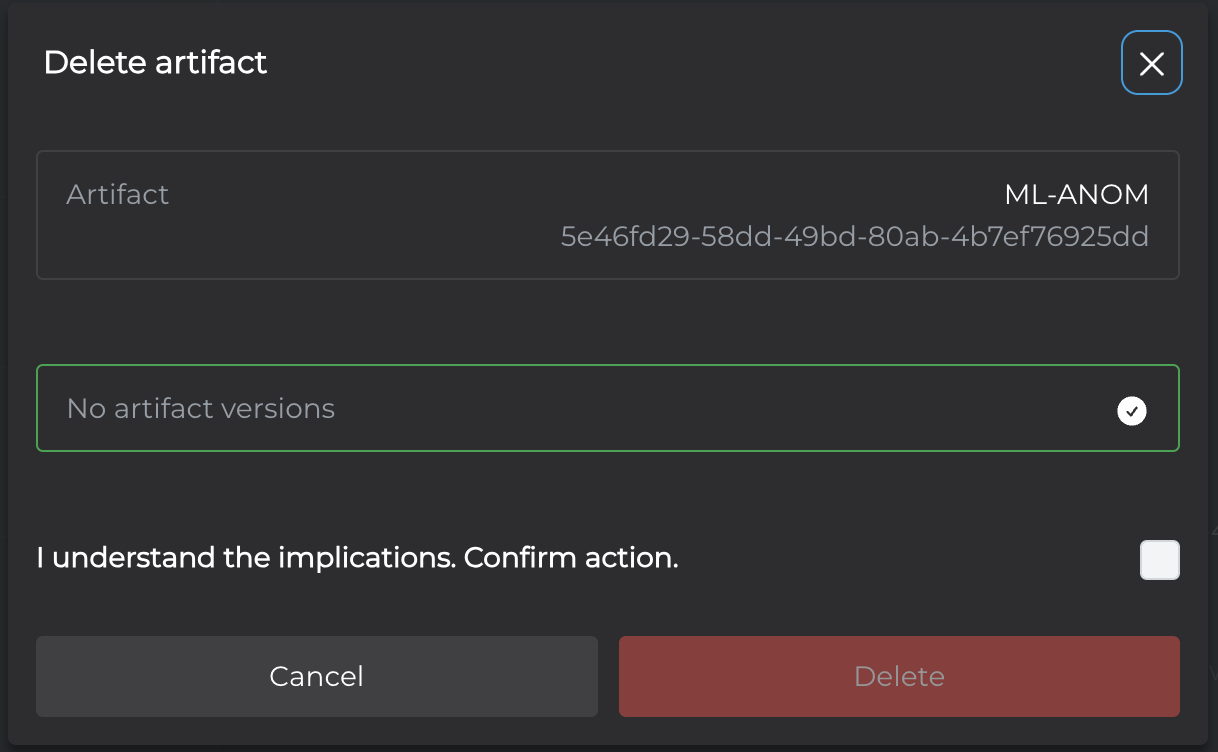Image resolution: width=1218 pixels, height=752 pixels.
Task: Enable the understand-implications checkbox
Action: [x=1160, y=560]
